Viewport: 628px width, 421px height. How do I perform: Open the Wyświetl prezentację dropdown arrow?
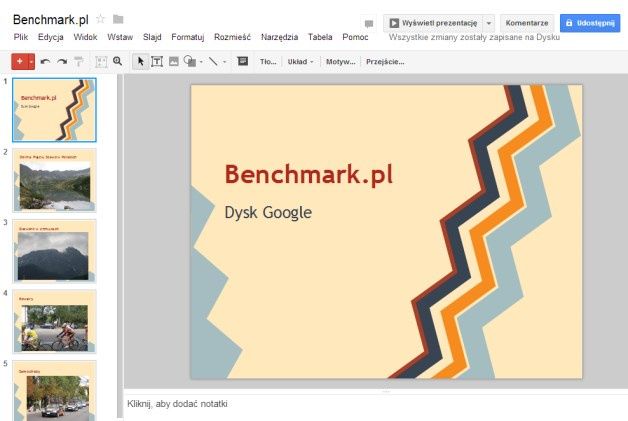(489, 23)
